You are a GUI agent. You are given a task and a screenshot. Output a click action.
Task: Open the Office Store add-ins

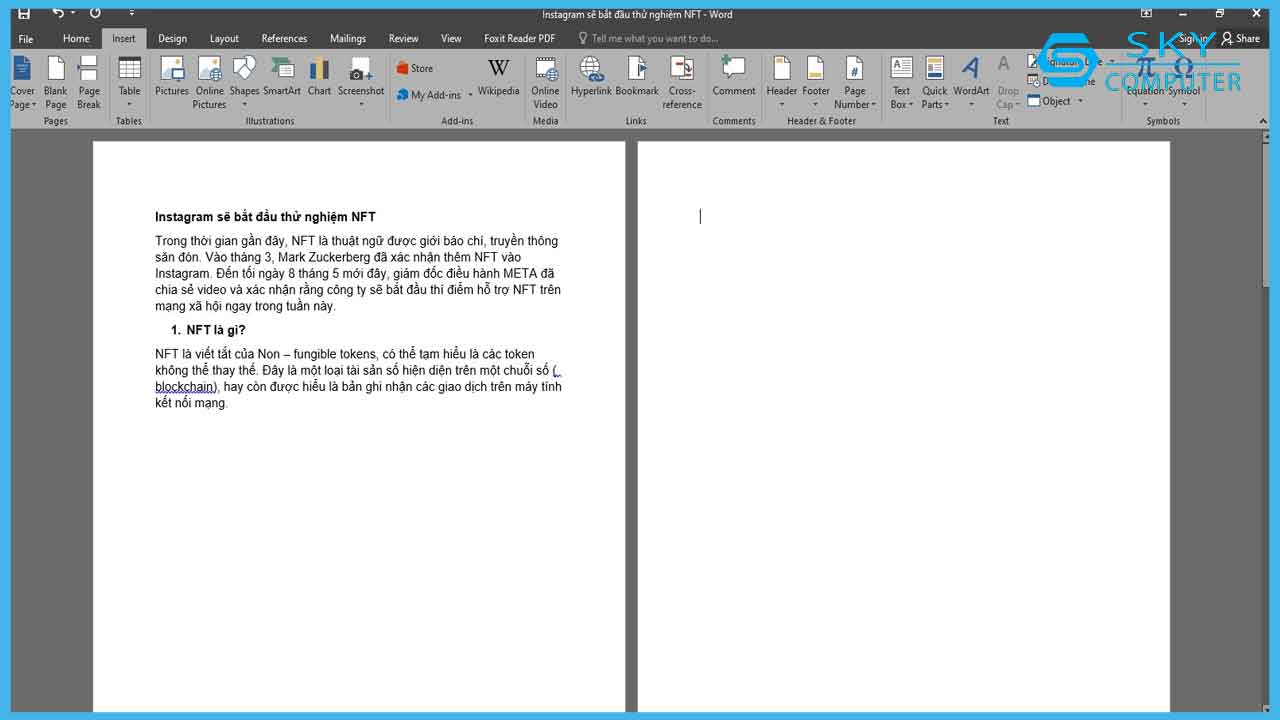[415, 68]
